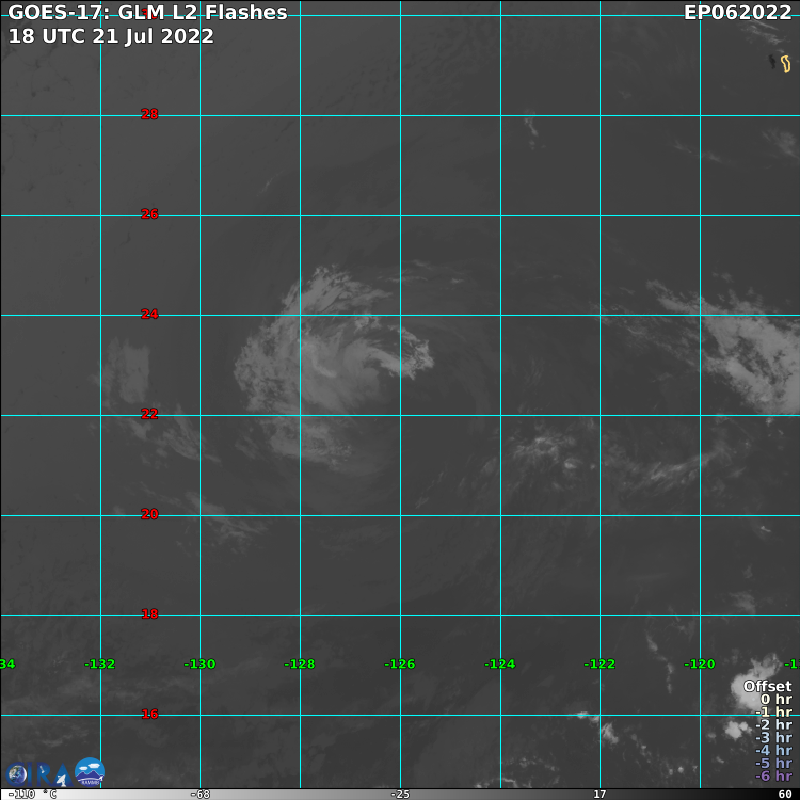Click the -110 °C colorbar label

(33, 794)
